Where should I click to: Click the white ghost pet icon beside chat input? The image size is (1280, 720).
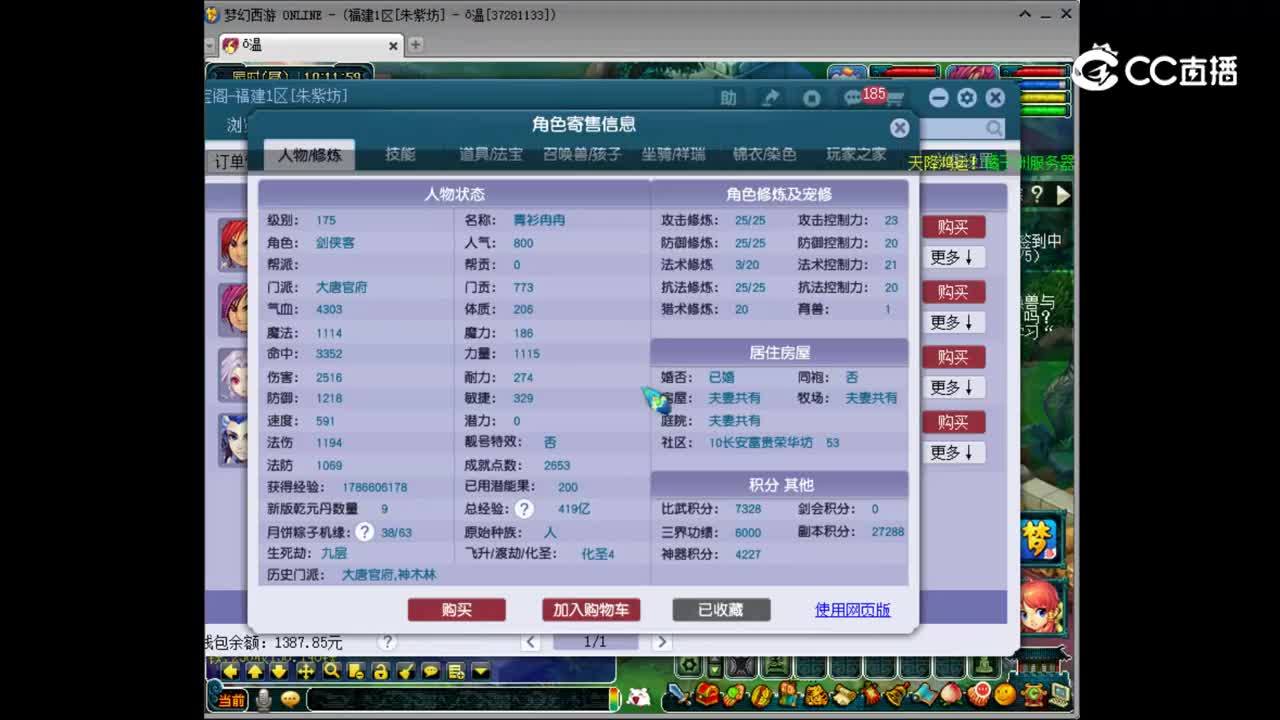pos(638,697)
